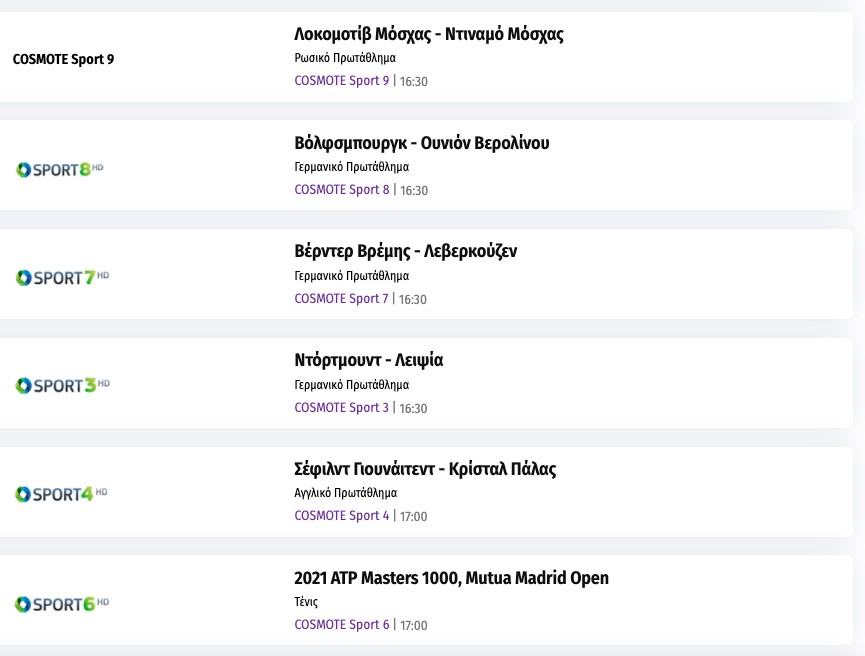Click the bold COSMOTE Sport 9 channel label
865x656 pixels.
point(63,59)
